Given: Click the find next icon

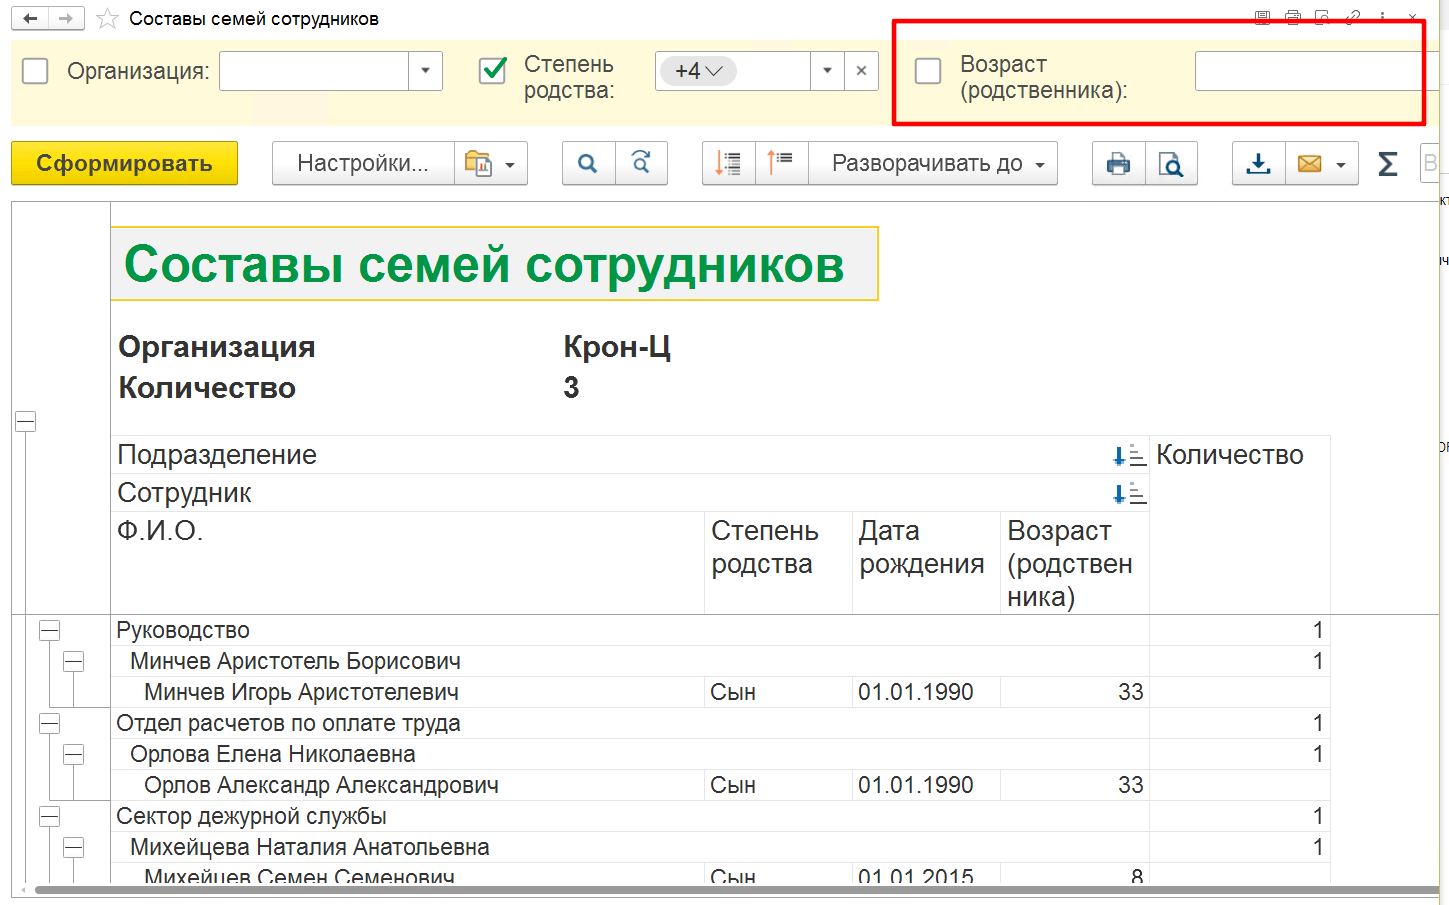Looking at the screenshot, I should click(641, 164).
